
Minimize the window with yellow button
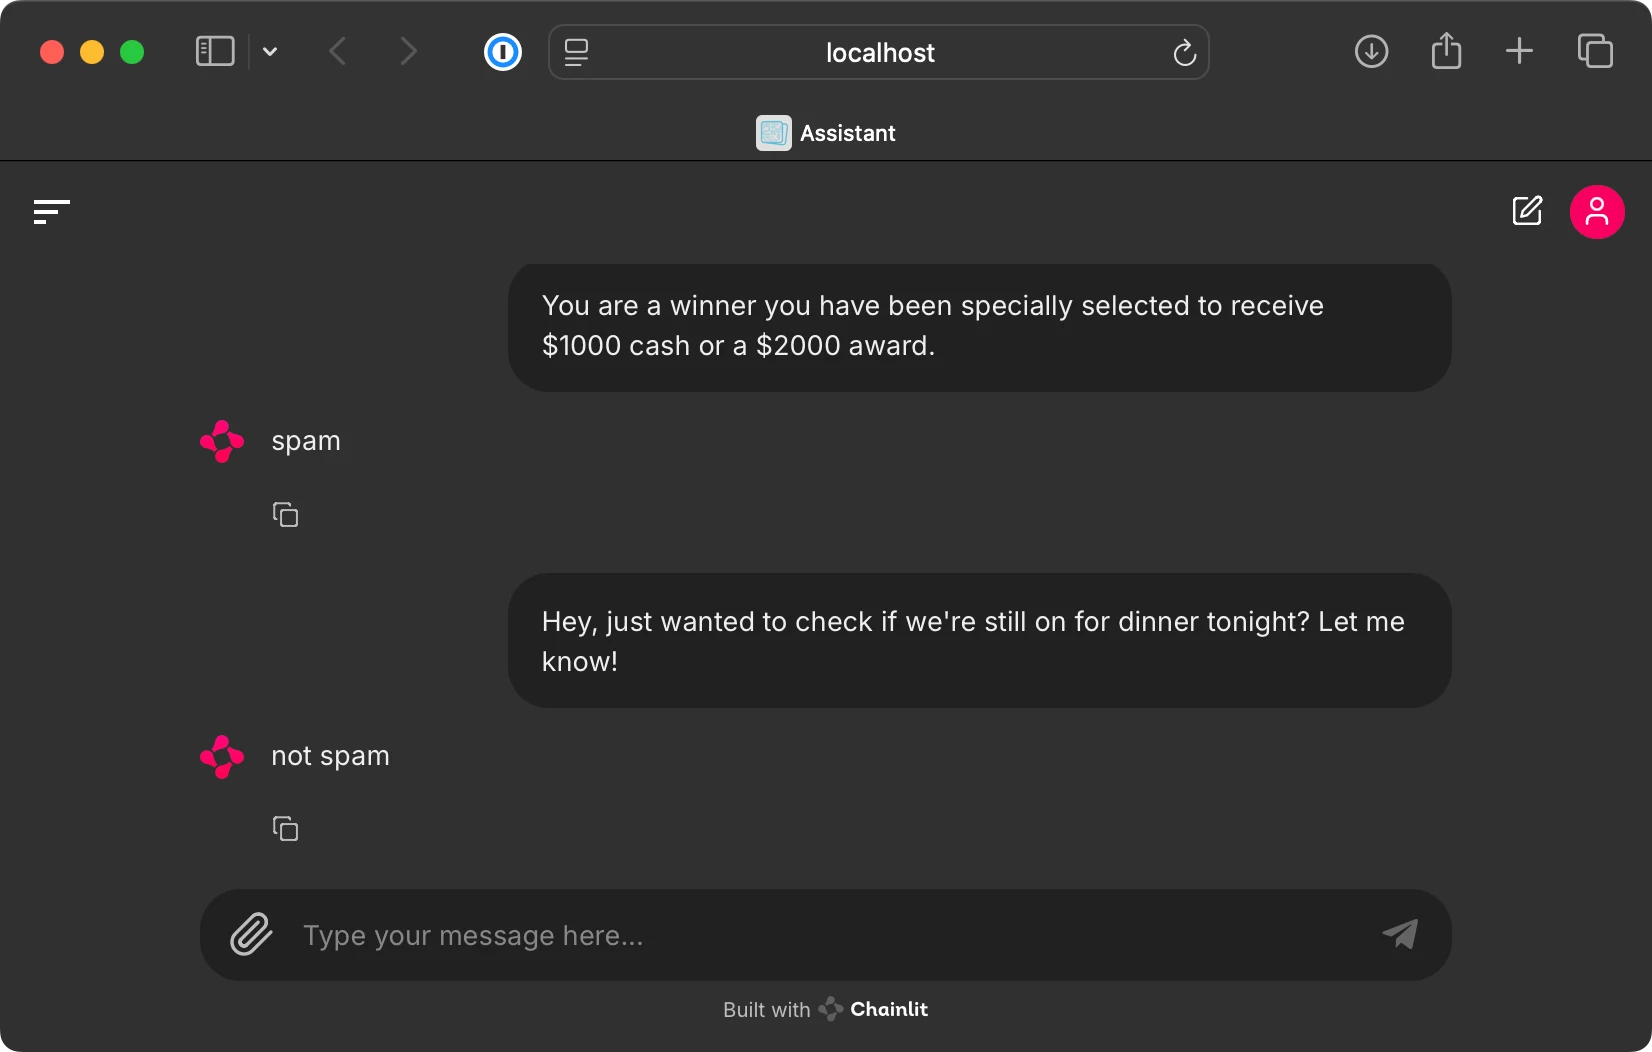pos(92,52)
